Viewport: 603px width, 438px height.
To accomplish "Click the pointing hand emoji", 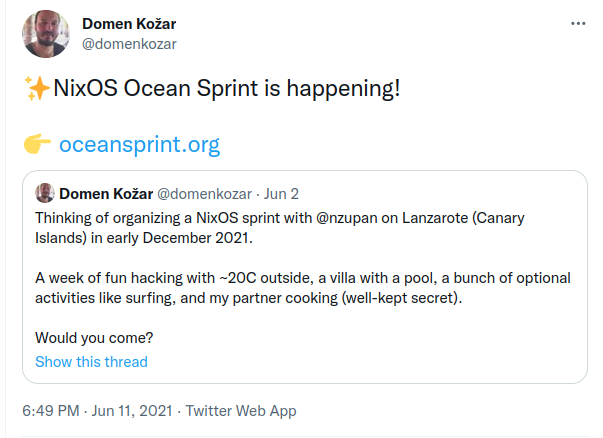I will (37, 144).
